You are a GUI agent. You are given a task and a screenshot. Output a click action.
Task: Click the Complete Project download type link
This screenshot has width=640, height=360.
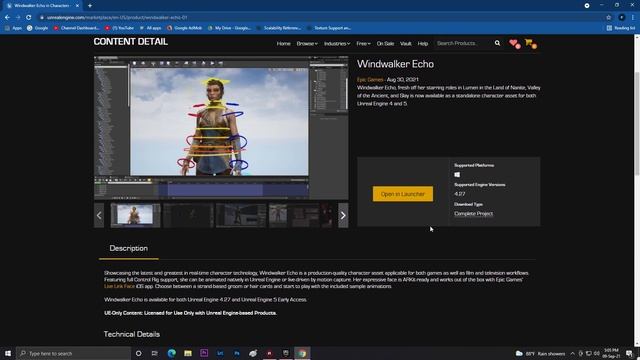473,214
